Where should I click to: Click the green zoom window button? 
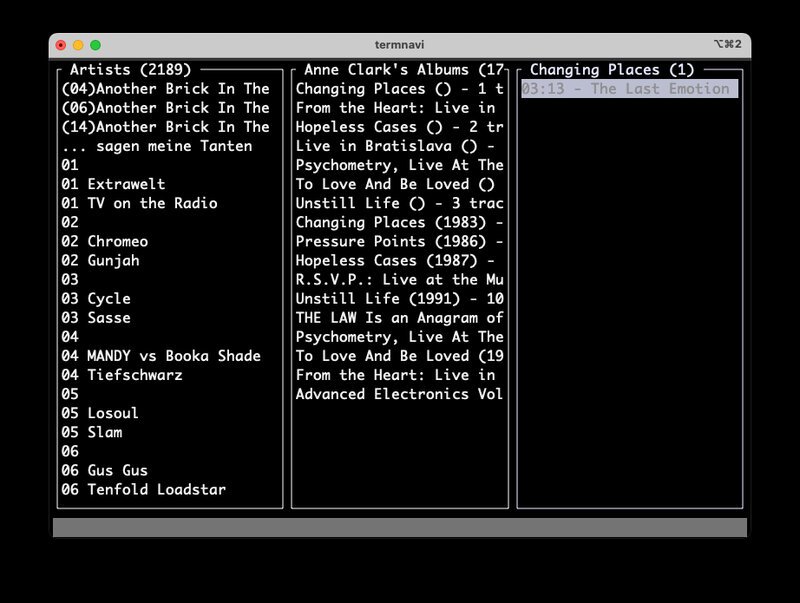[95, 45]
